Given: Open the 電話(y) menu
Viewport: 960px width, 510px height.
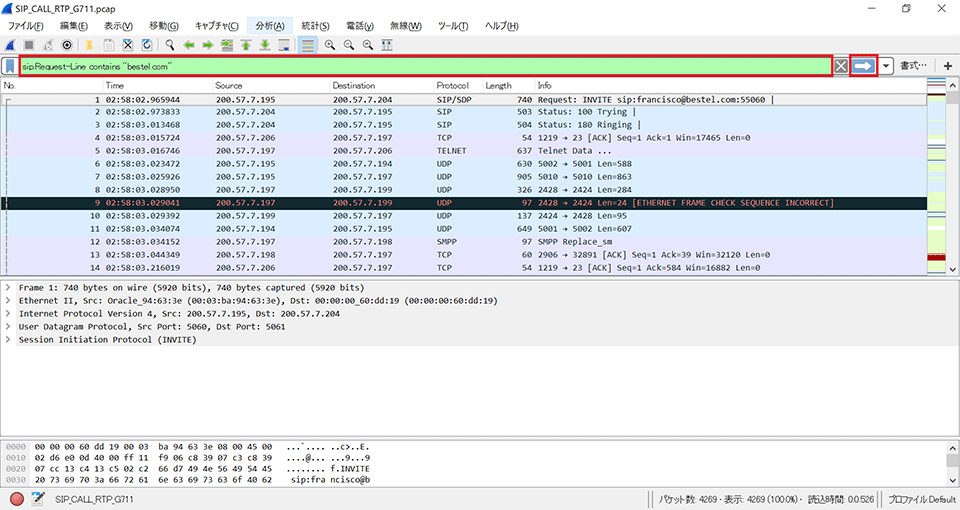Looking at the screenshot, I should pyautogui.click(x=360, y=26).
